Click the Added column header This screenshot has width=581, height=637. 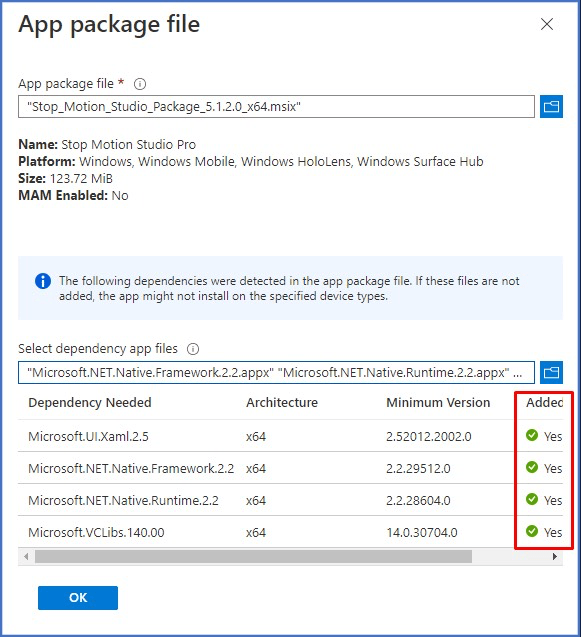(544, 402)
